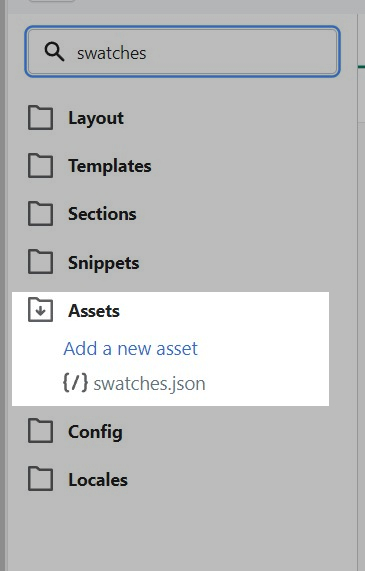Click the Locales folder icon
Viewport: 365px width, 571px height.
(x=40, y=479)
